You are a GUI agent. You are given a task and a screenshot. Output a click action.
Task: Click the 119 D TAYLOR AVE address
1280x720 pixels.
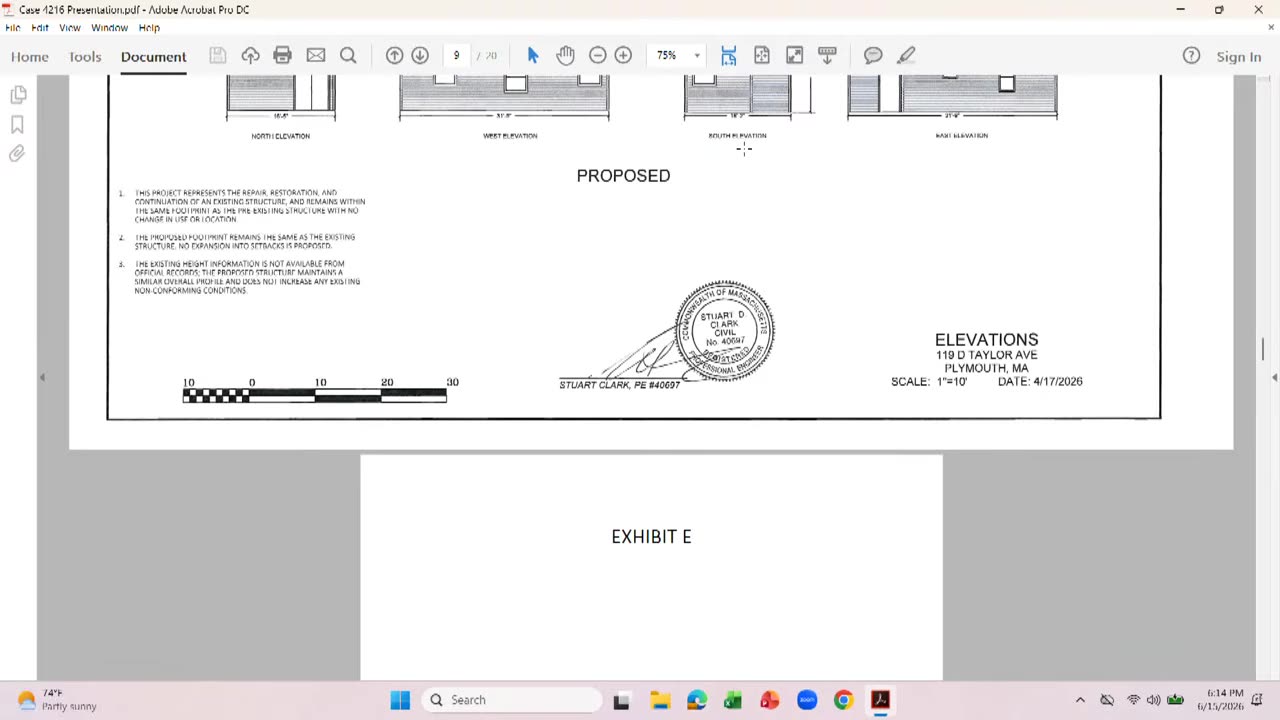(986, 355)
